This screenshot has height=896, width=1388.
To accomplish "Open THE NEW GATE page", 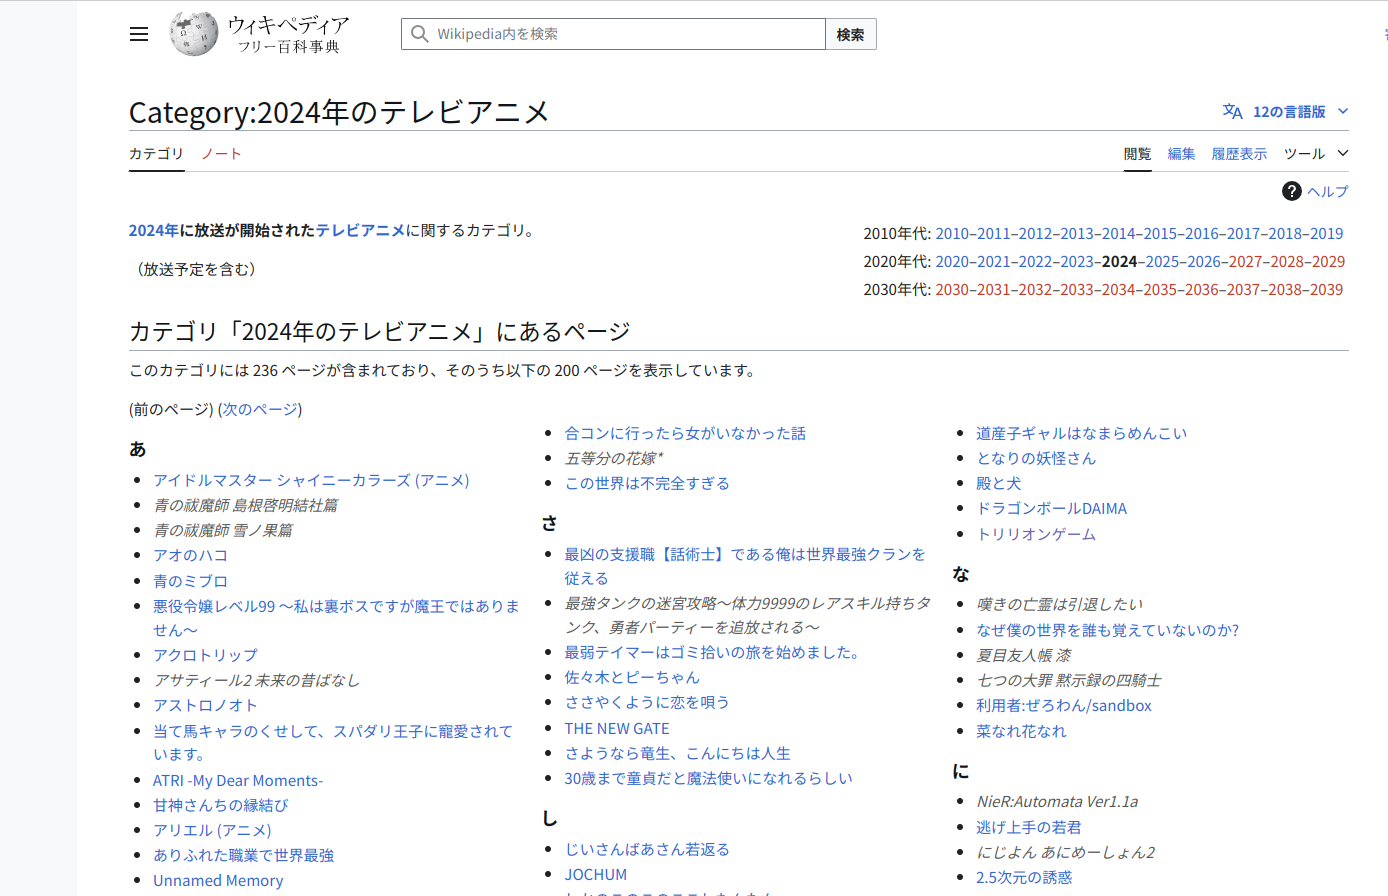I will coord(617,728).
